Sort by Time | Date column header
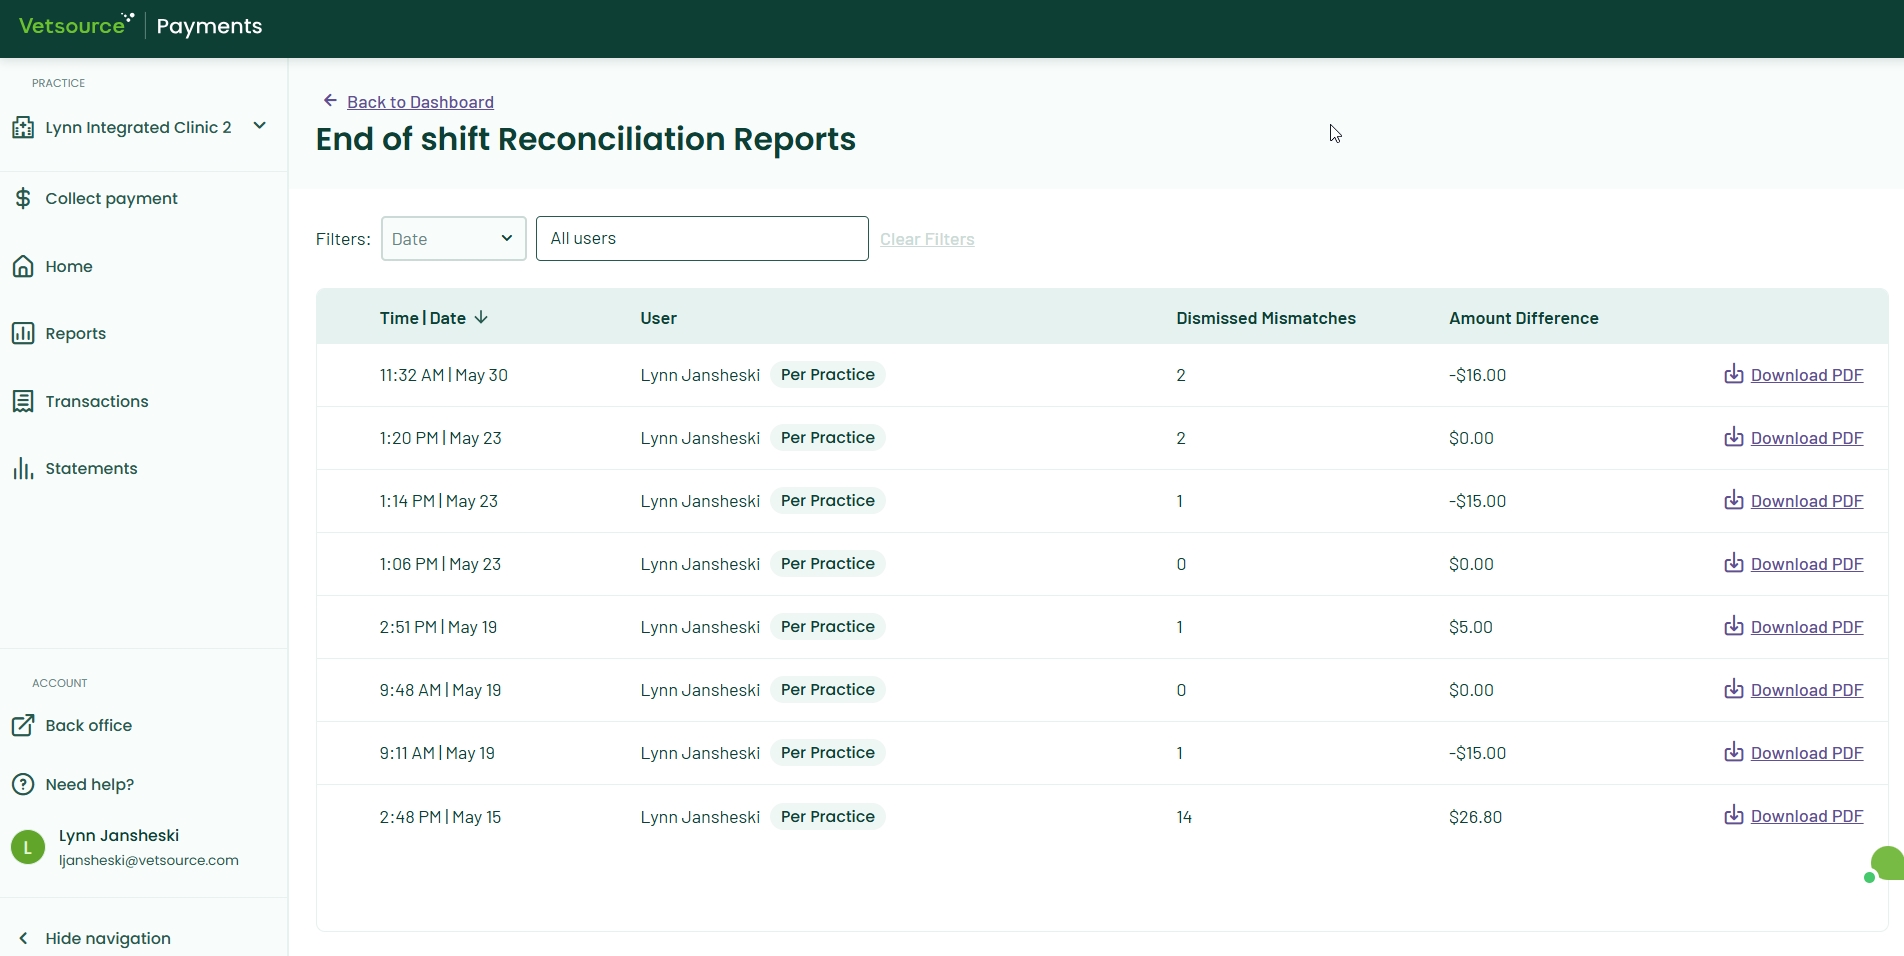The width and height of the screenshot is (1904, 956). [x=422, y=318]
